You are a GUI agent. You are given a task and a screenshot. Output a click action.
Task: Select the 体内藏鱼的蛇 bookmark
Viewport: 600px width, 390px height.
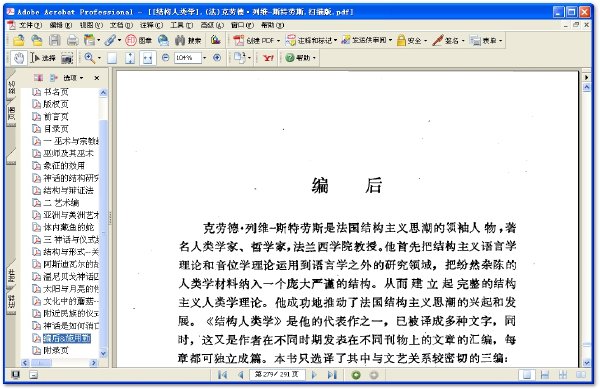click(68, 227)
